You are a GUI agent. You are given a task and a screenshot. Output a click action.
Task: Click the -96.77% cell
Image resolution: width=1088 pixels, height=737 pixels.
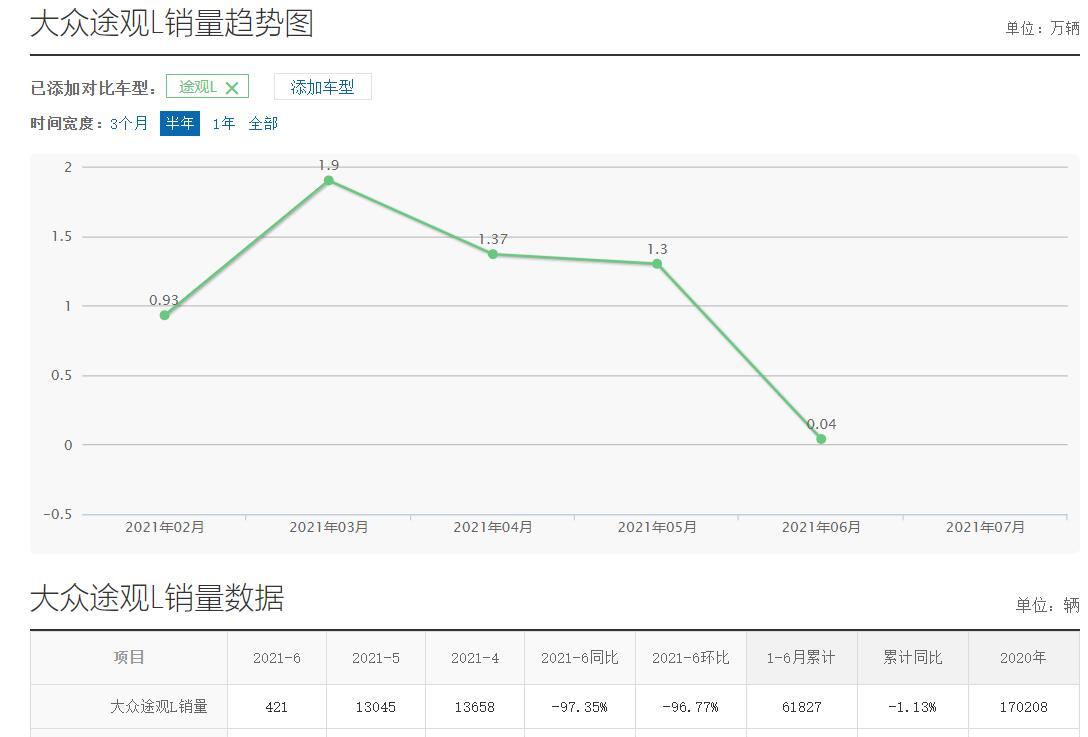point(690,706)
